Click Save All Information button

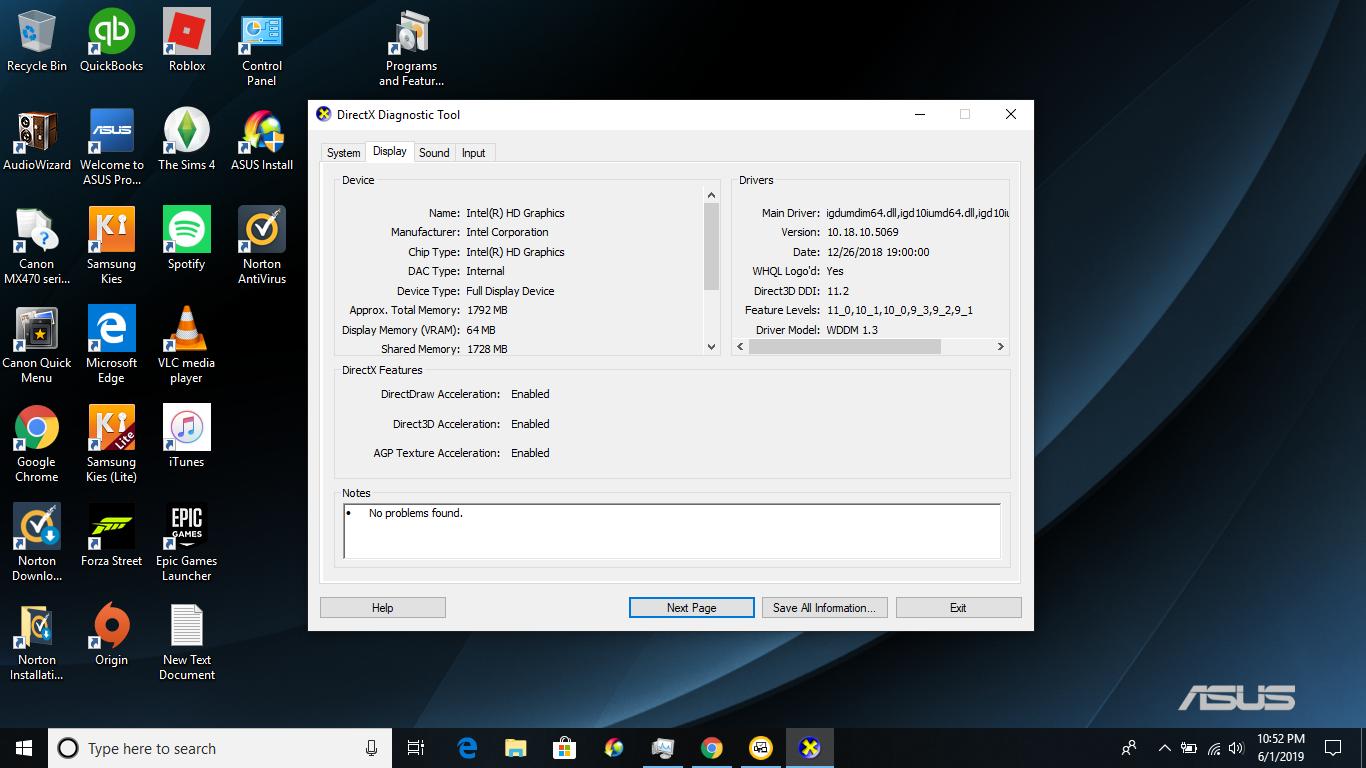click(824, 608)
